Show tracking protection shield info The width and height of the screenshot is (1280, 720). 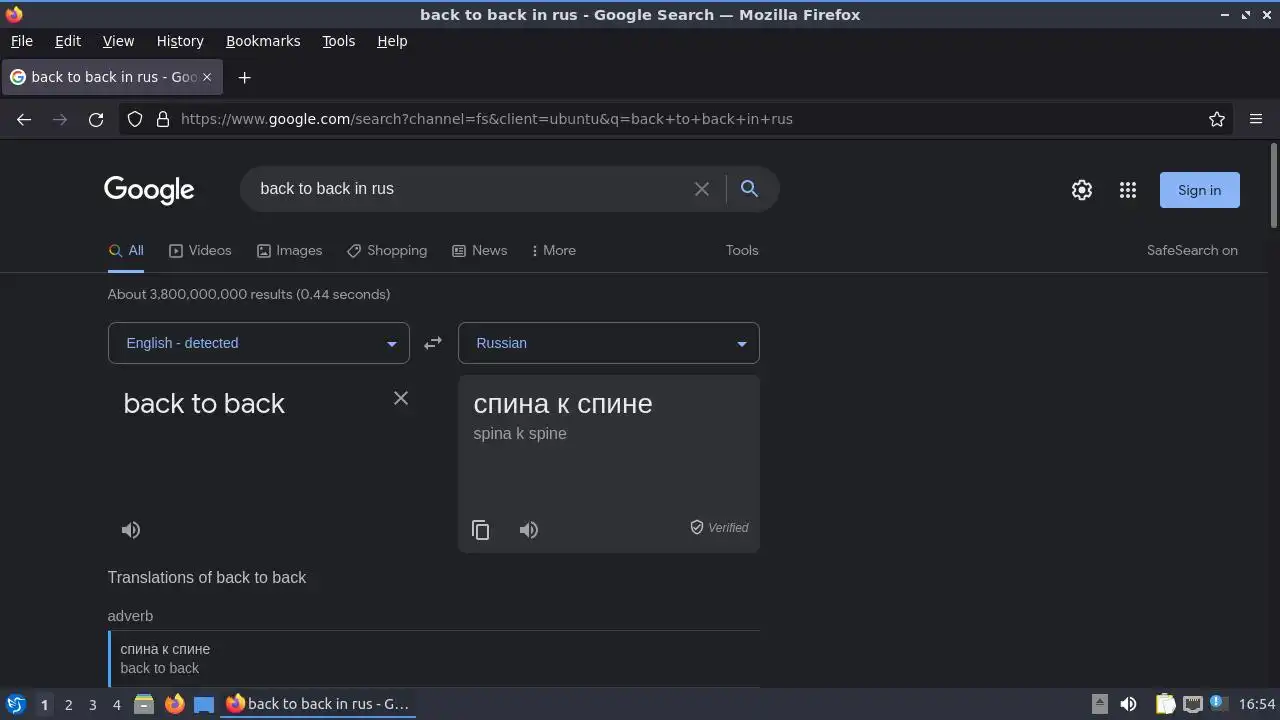click(135, 119)
